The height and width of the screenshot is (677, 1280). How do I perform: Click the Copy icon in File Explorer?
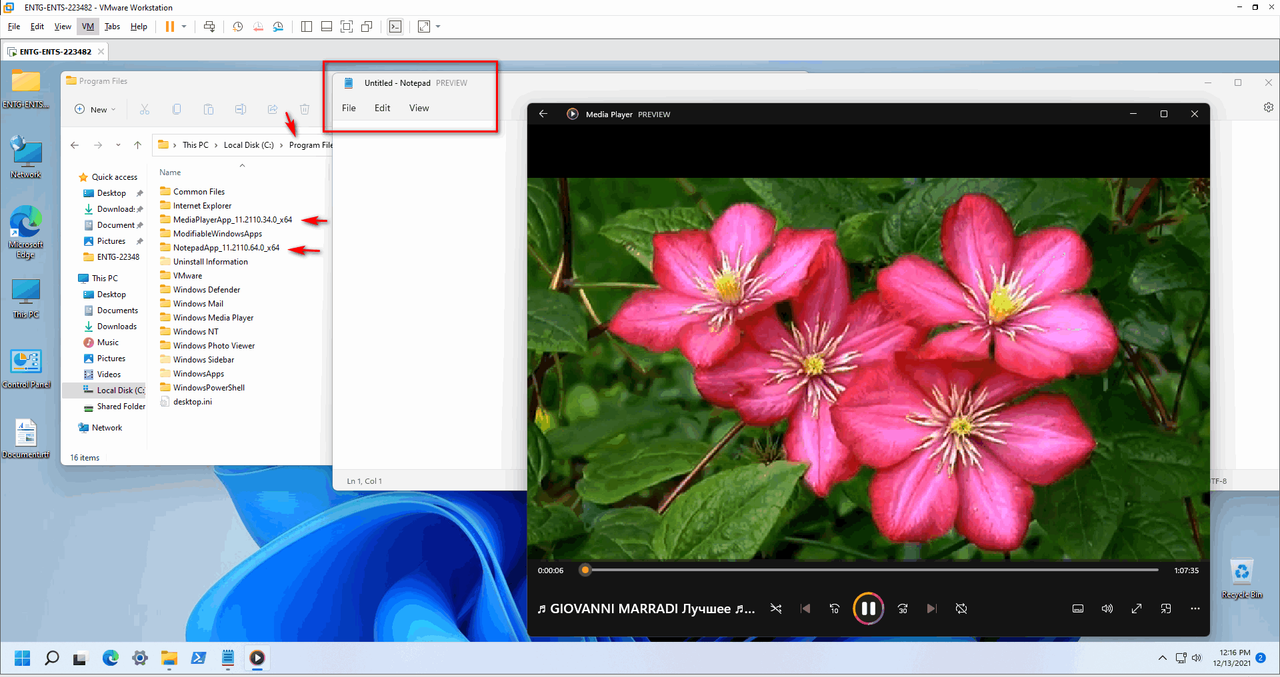click(177, 109)
